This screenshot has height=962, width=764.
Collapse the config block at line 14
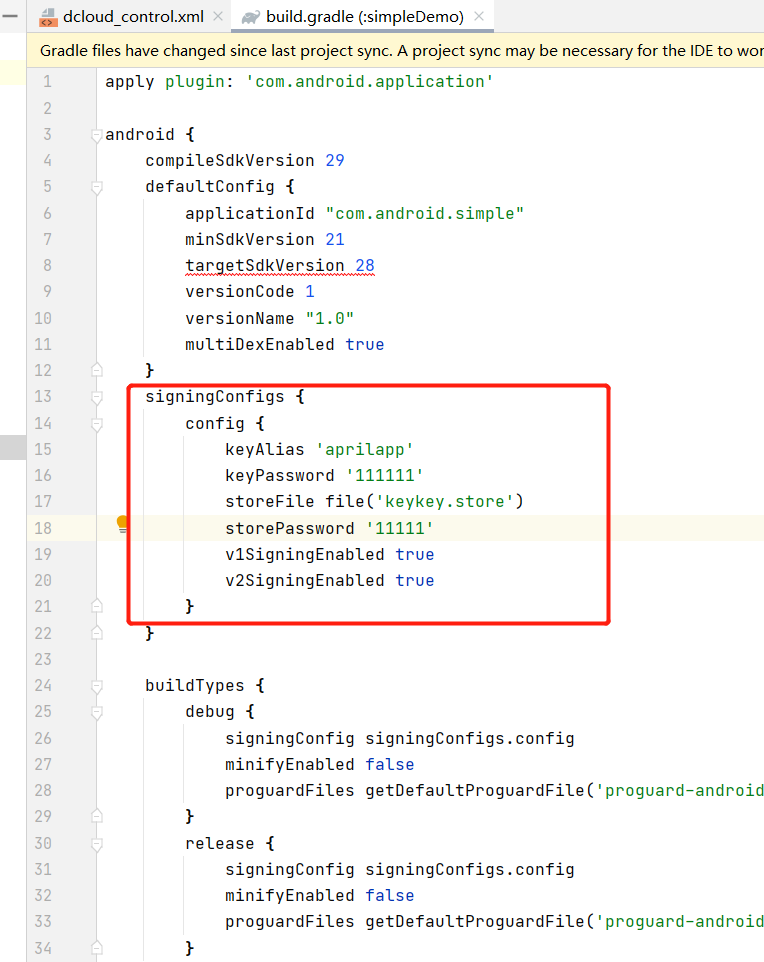(x=96, y=423)
